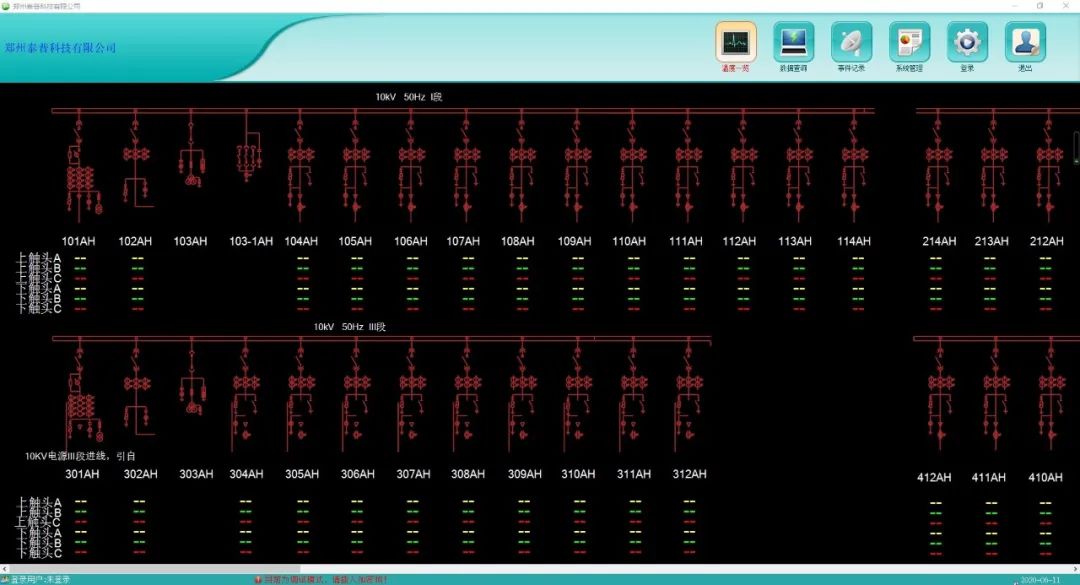Viewport: 1080px width, 585px height.
Task: Click the 登录 login gear icon
Action: click(967, 42)
